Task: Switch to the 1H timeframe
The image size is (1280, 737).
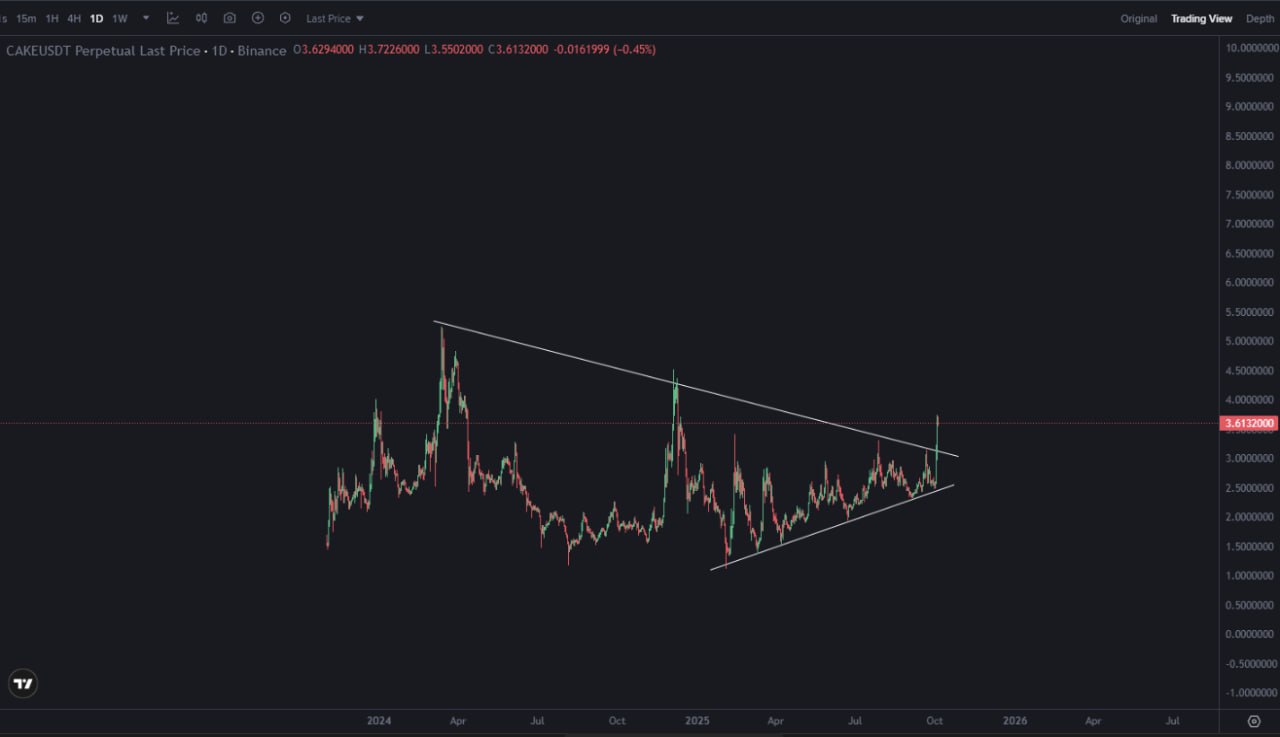Action: pyautogui.click(x=52, y=18)
